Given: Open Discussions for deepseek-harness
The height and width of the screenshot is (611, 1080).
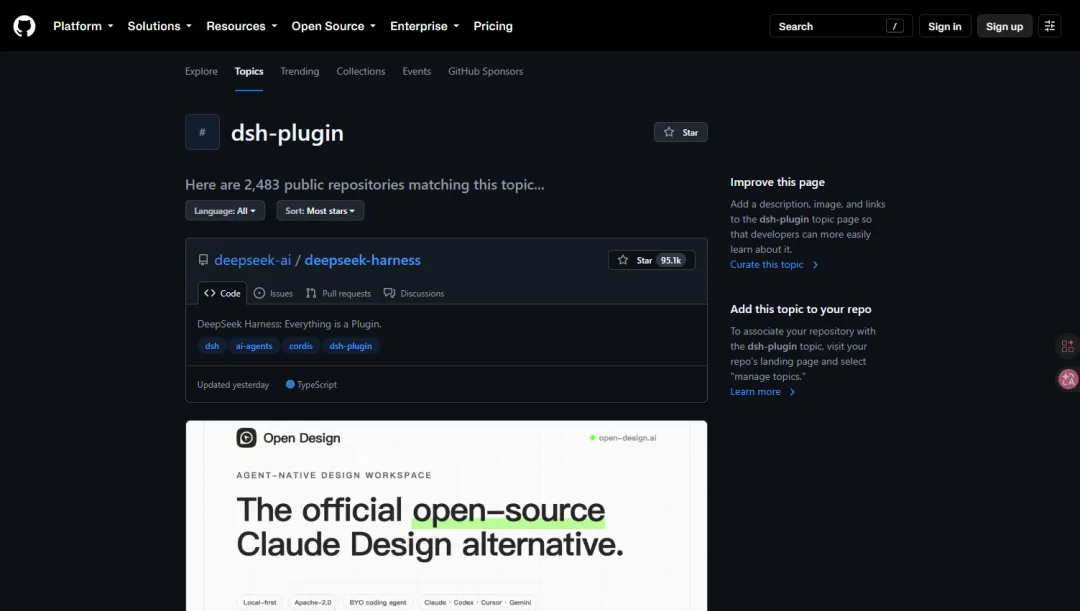Looking at the screenshot, I should point(414,293).
